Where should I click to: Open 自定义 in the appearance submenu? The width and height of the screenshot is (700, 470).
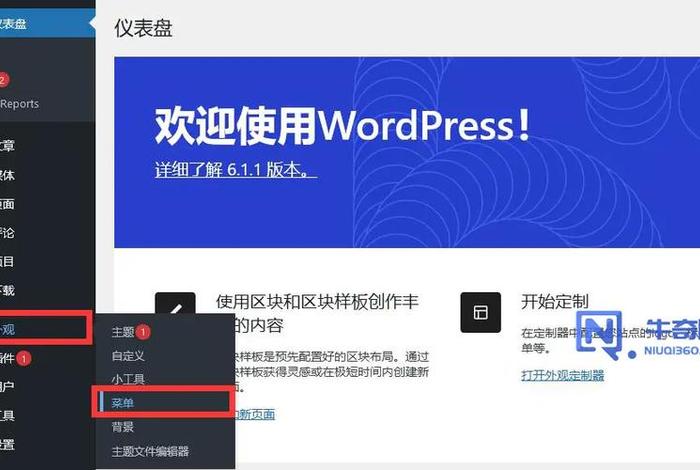[x=128, y=356]
